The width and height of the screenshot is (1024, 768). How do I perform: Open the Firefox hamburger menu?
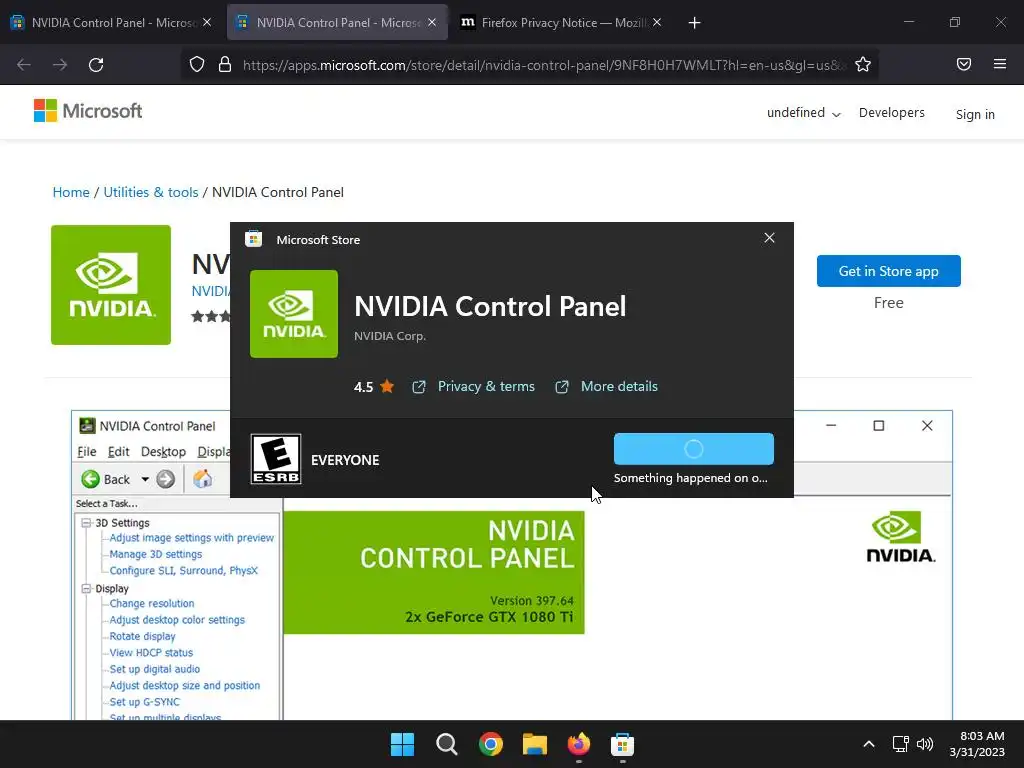[x=1000, y=64]
